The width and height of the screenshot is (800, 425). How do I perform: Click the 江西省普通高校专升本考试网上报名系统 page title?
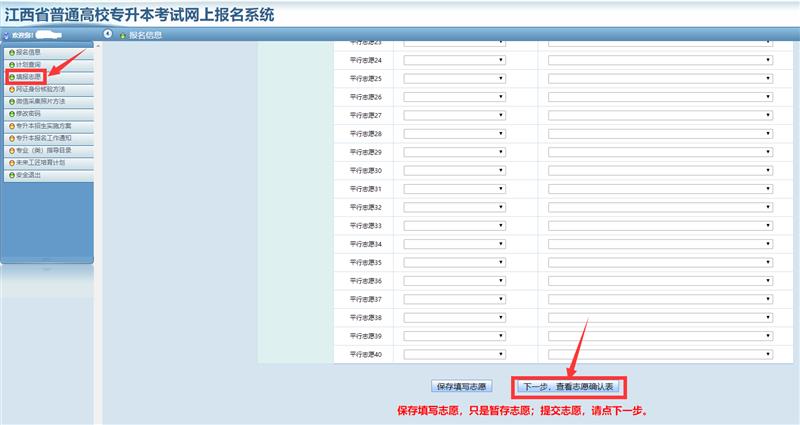(x=139, y=14)
